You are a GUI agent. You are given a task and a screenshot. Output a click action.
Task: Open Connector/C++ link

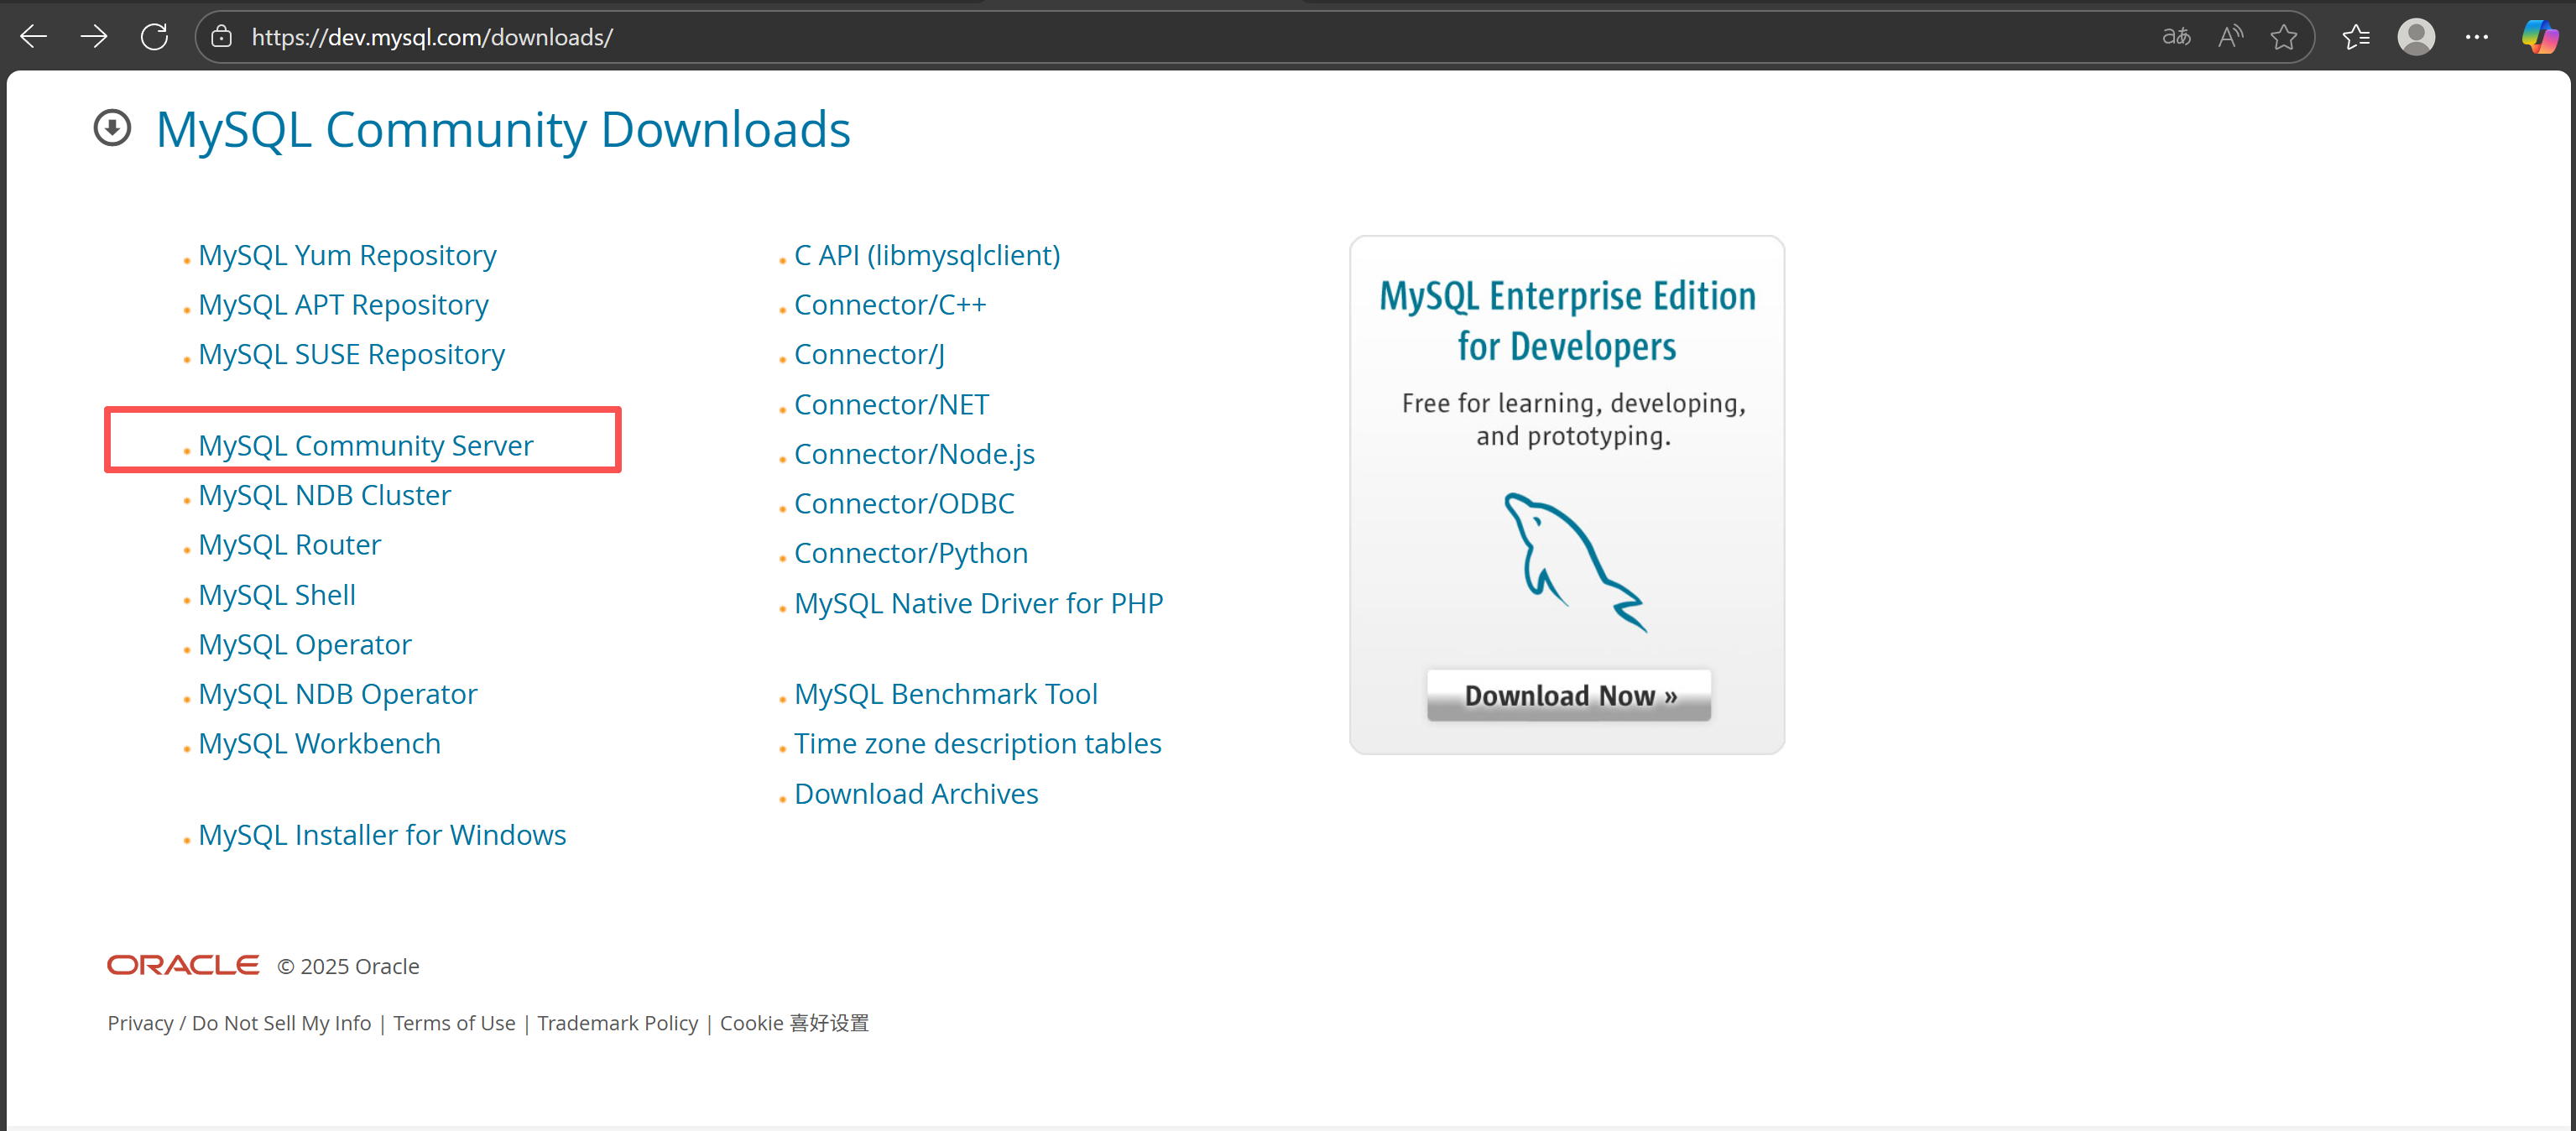[x=889, y=305]
